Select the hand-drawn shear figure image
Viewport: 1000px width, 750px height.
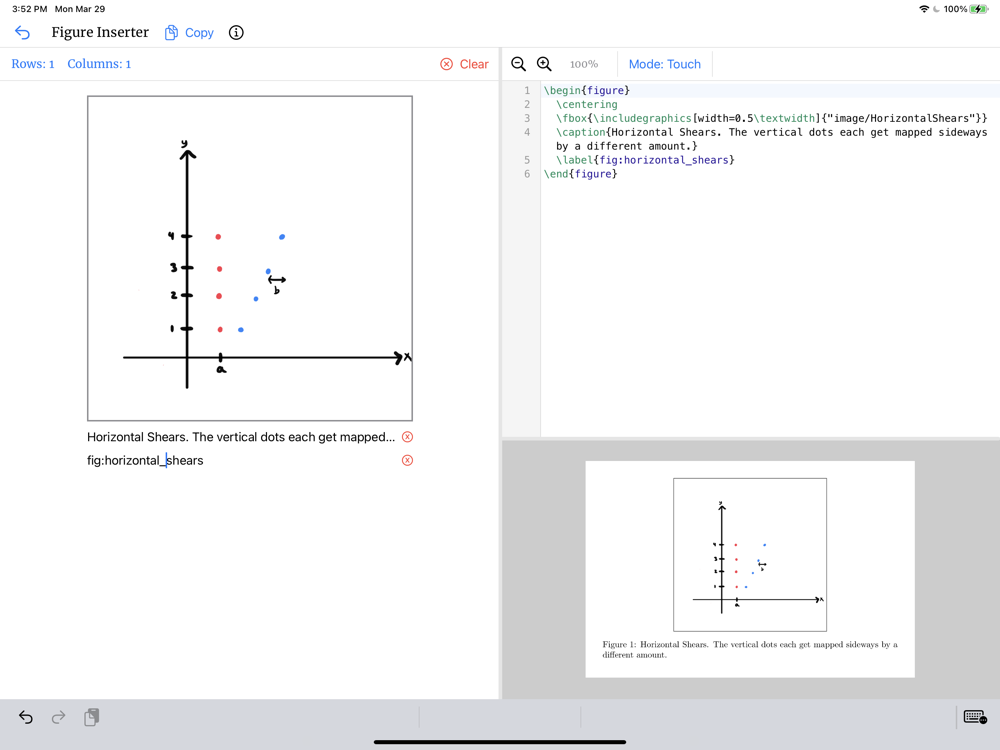[x=250, y=258]
